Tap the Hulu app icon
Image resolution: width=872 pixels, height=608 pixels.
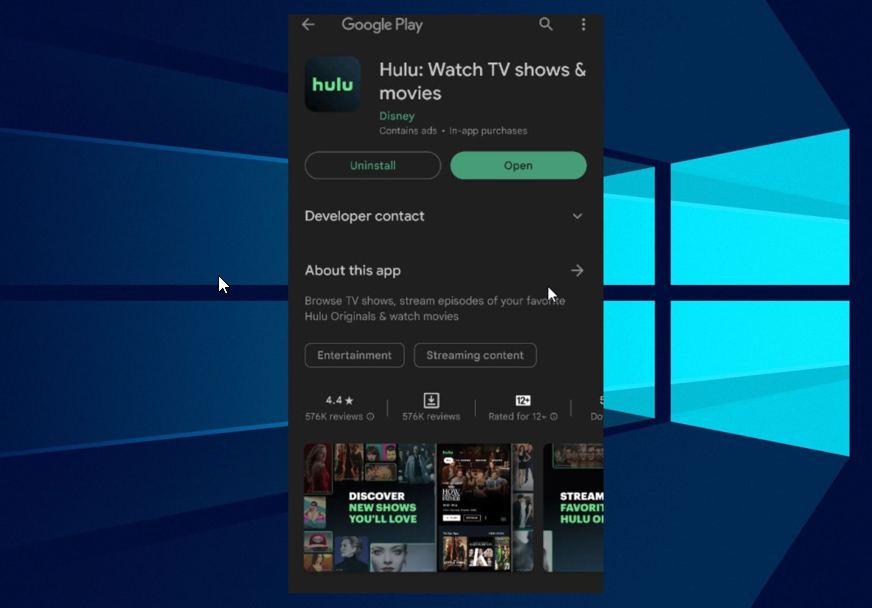point(333,84)
